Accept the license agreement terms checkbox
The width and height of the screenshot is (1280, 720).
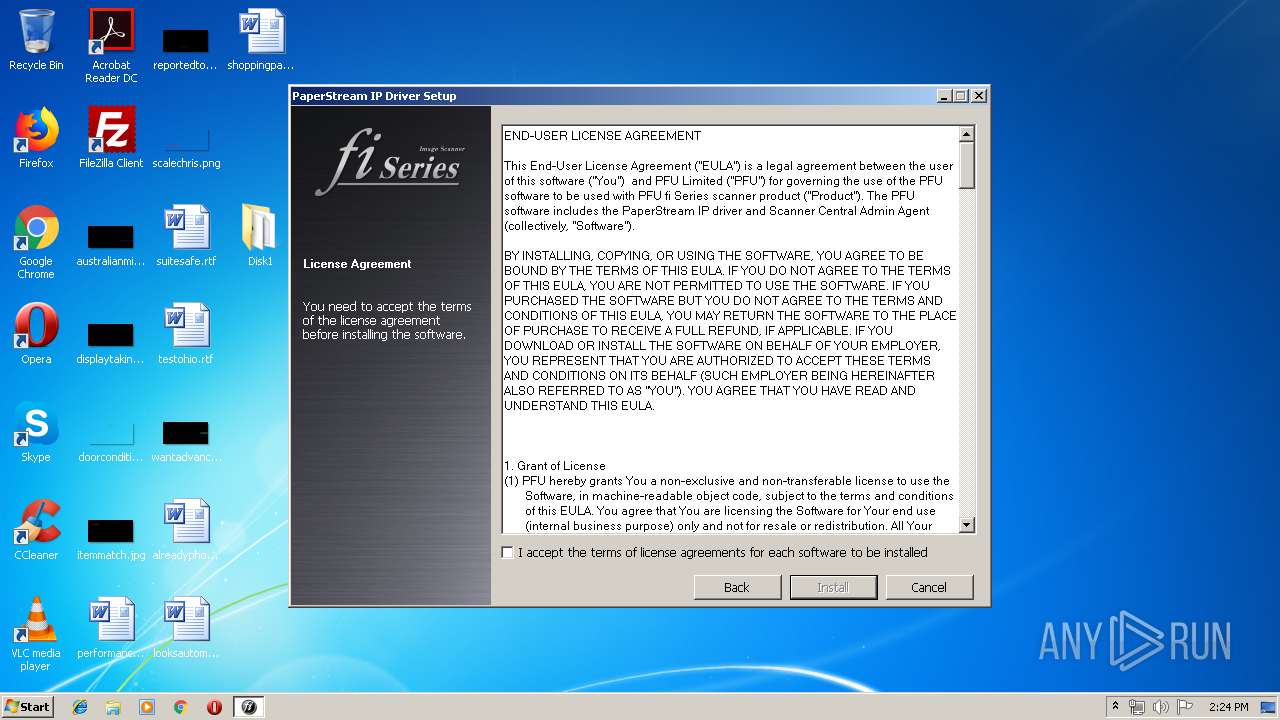(x=508, y=553)
